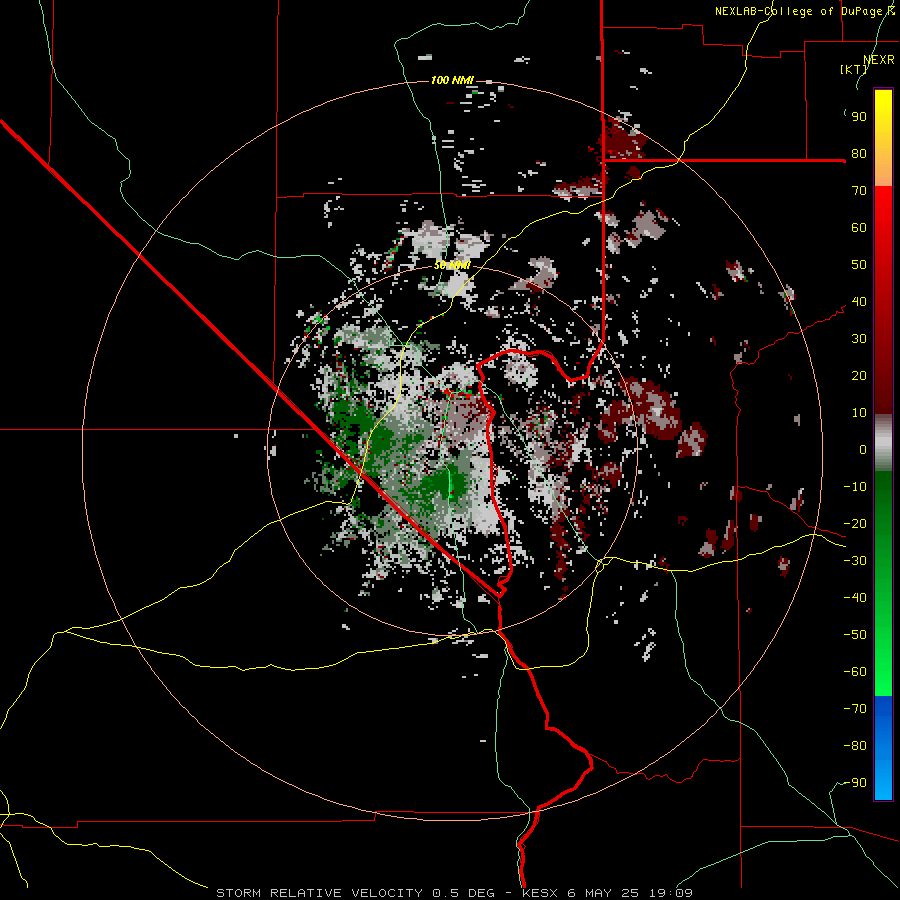Image resolution: width=900 pixels, height=900 pixels.
Task: Select the -30 legend value
Action: pyautogui.click(x=855, y=561)
